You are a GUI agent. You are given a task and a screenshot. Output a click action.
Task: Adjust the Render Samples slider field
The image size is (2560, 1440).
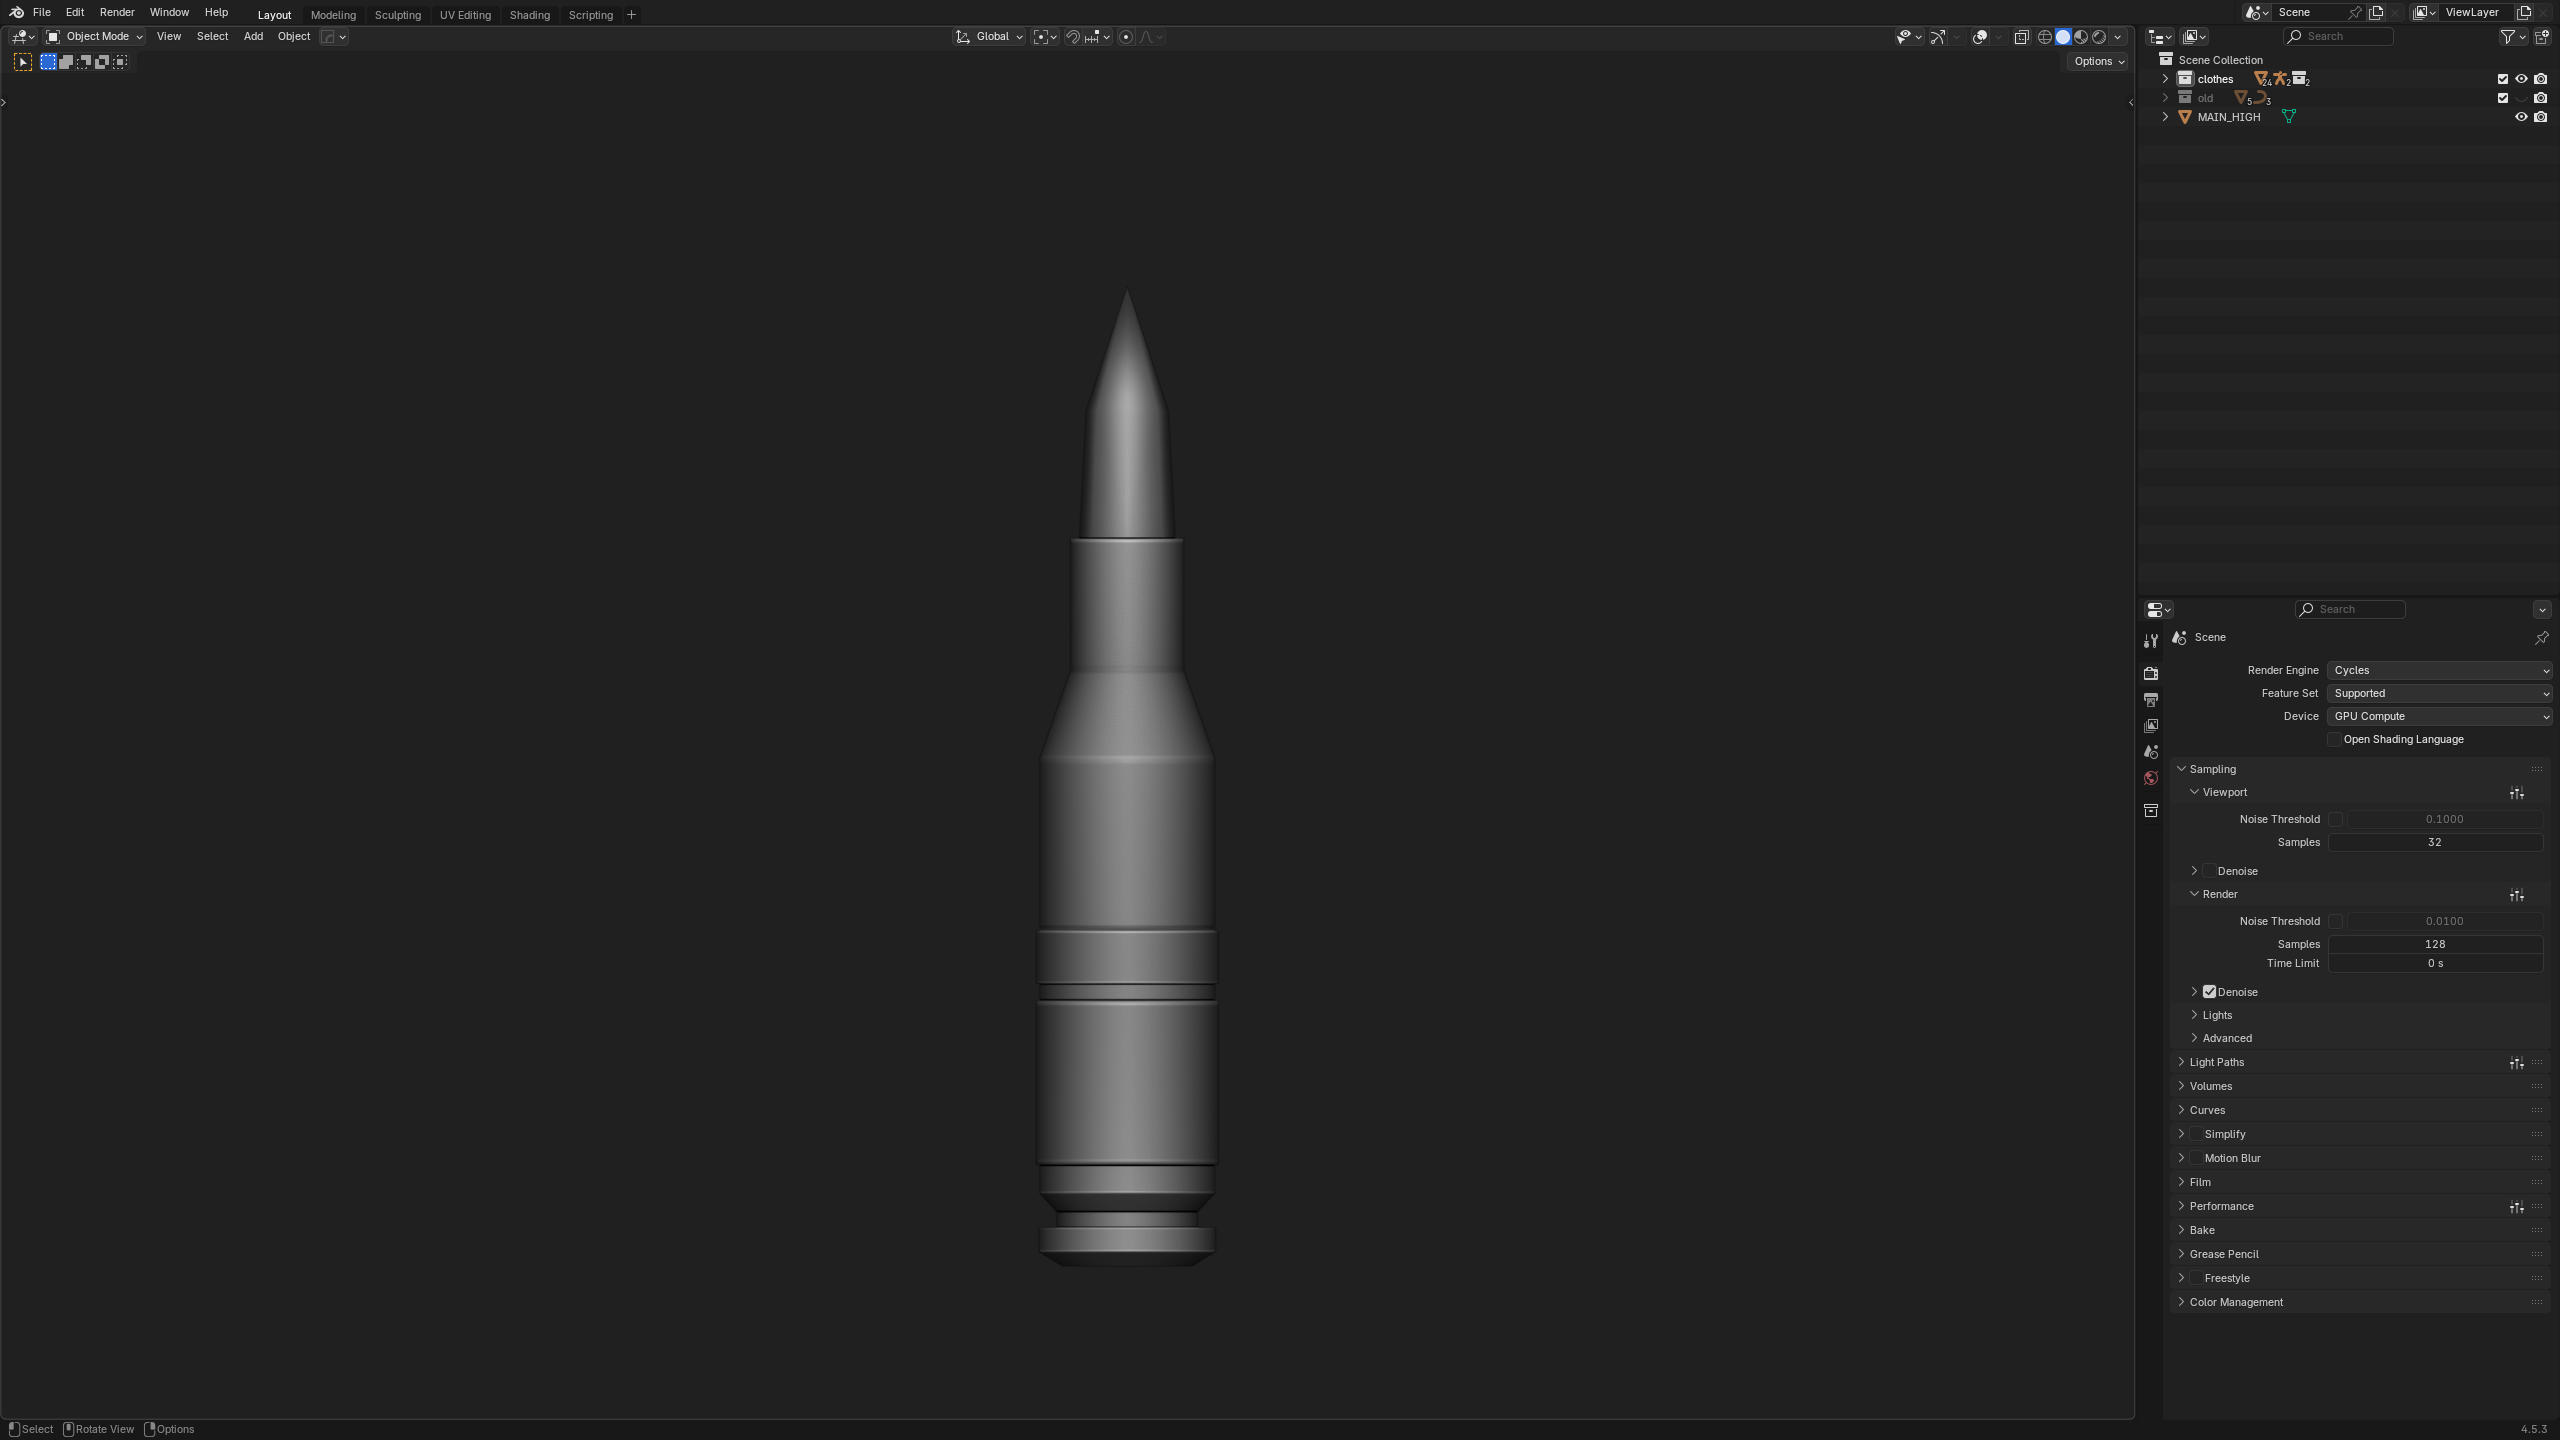pyautogui.click(x=2434, y=944)
